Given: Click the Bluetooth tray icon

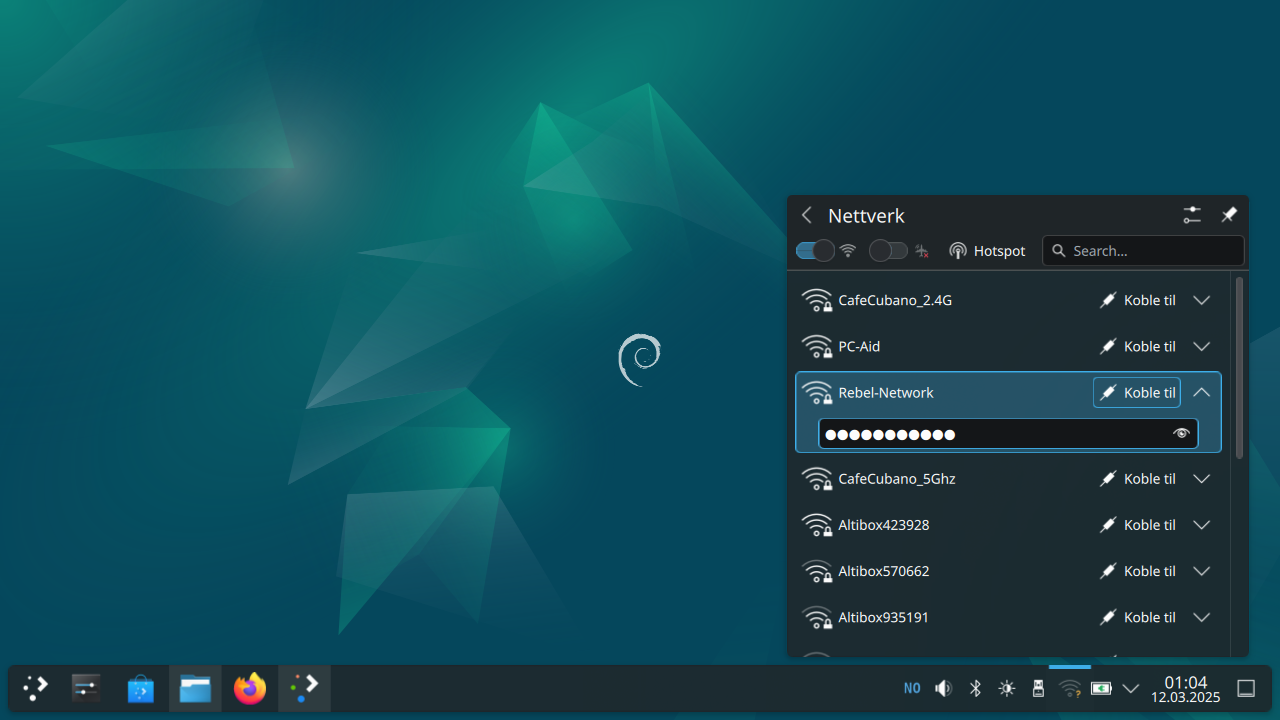Looking at the screenshot, I should pyautogui.click(x=975, y=688).
